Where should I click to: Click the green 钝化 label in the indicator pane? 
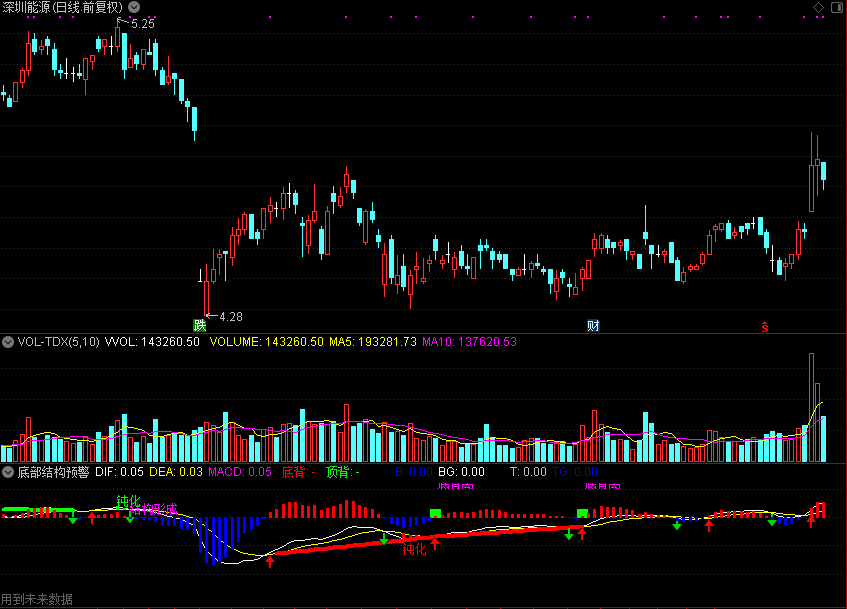(x=129, y=501)
